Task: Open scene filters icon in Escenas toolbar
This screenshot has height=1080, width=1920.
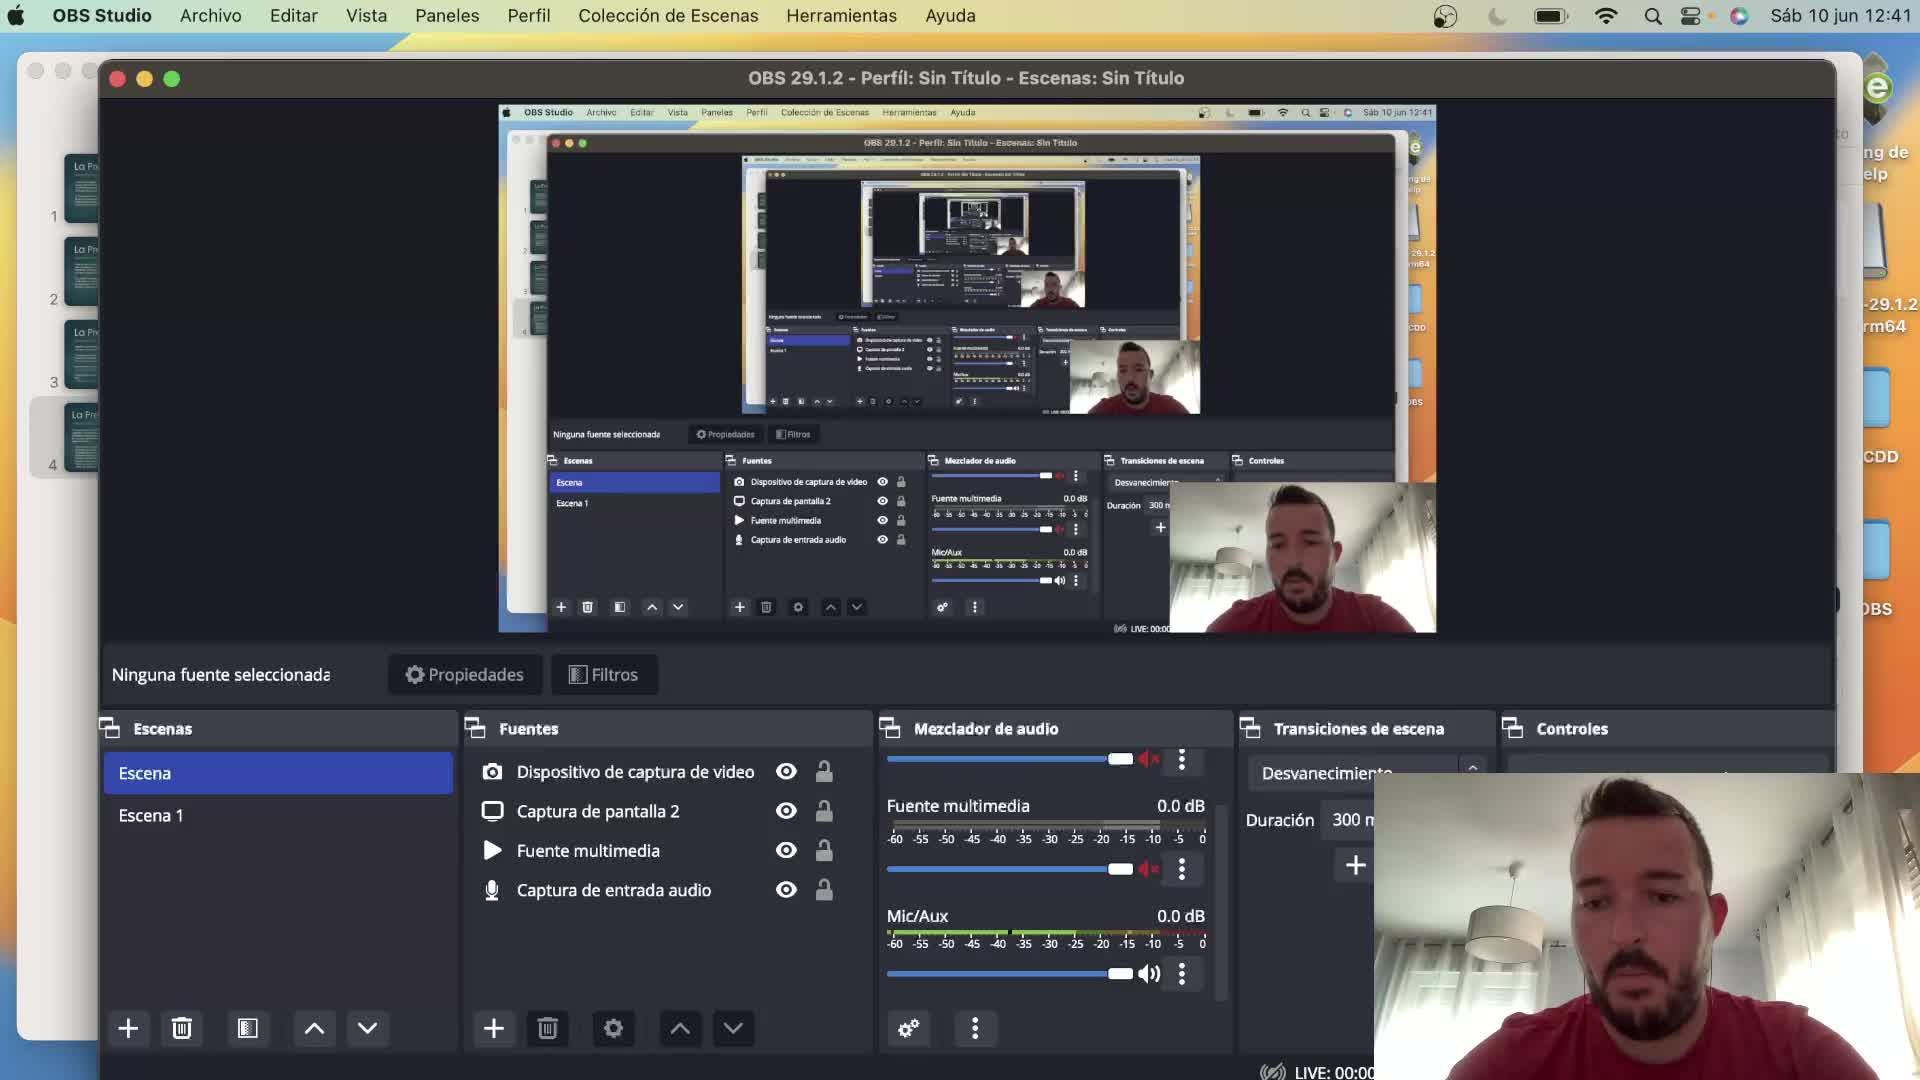Action: coord(247,1028)
